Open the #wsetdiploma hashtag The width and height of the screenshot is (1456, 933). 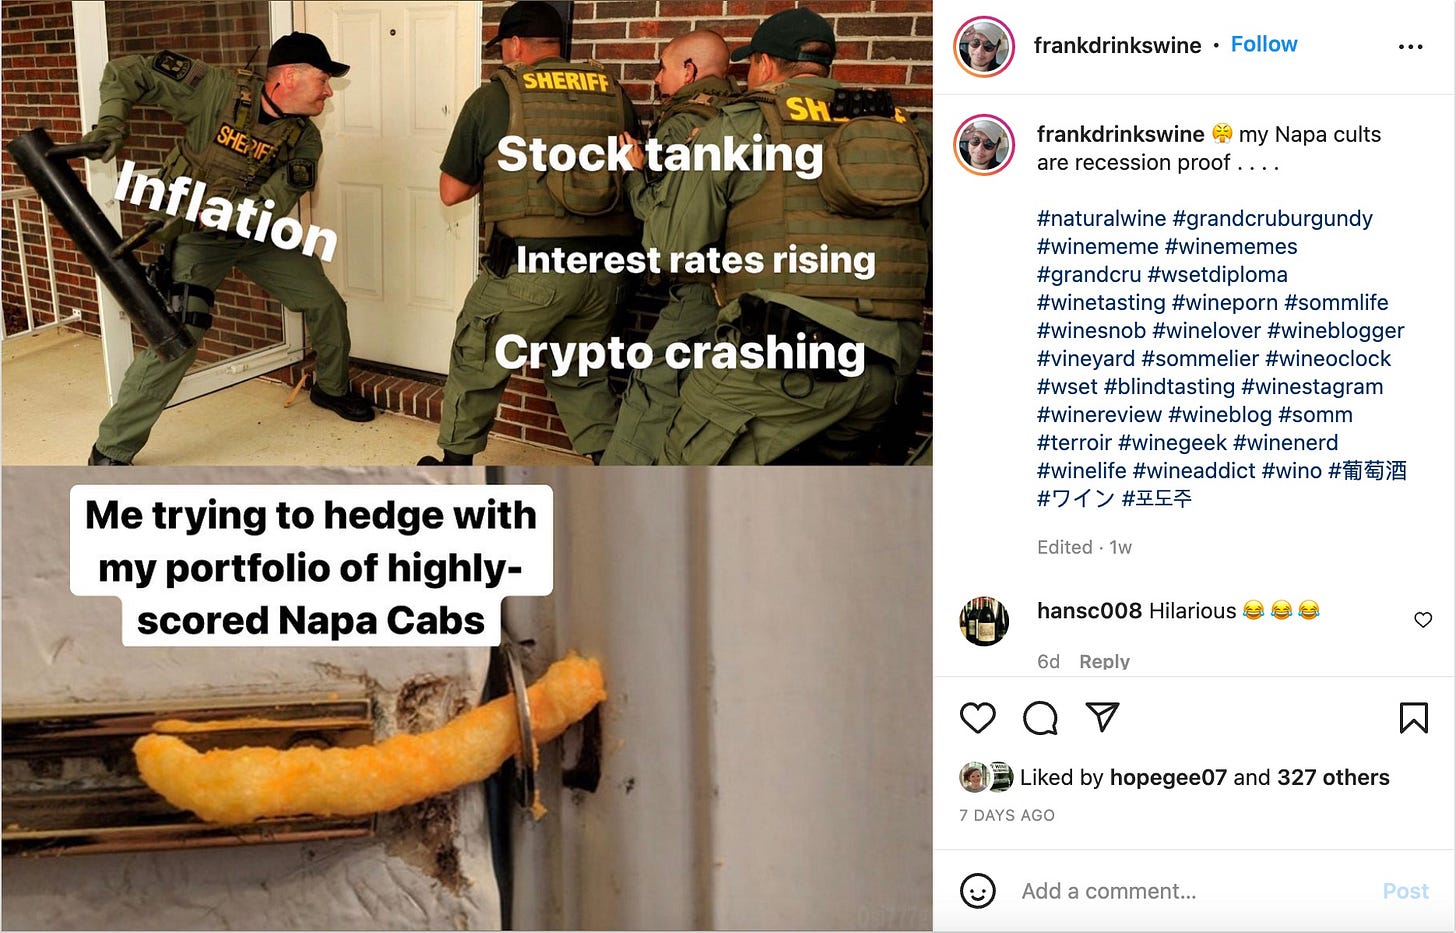pos(1217,274)
